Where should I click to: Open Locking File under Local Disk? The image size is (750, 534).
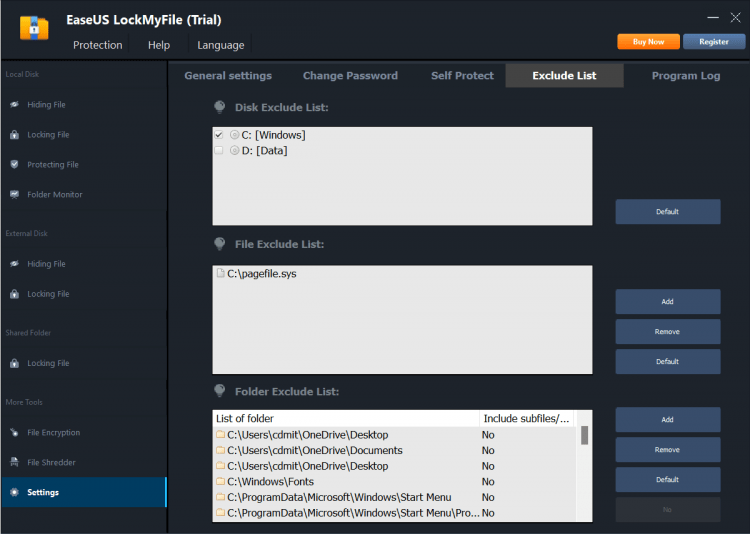[x=48, y=135]
